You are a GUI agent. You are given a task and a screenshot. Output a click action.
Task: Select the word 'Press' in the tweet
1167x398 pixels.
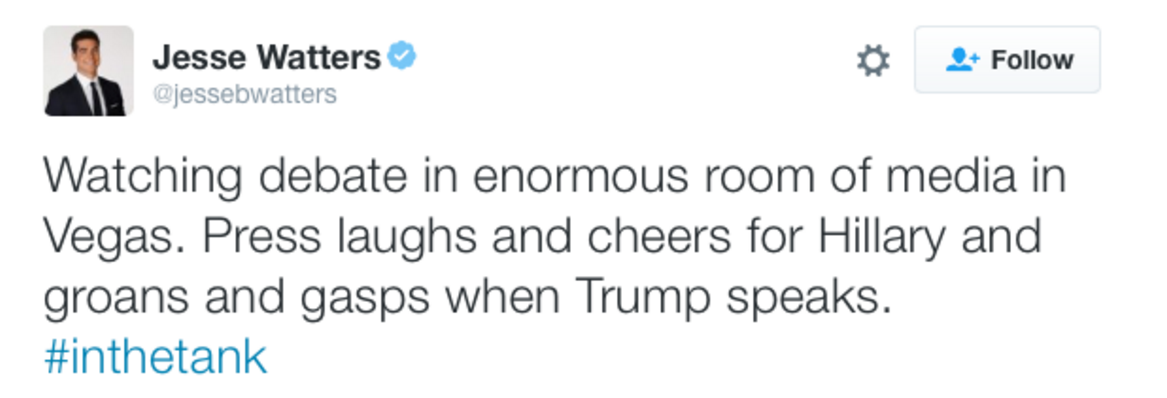click(x=262, y=237)
